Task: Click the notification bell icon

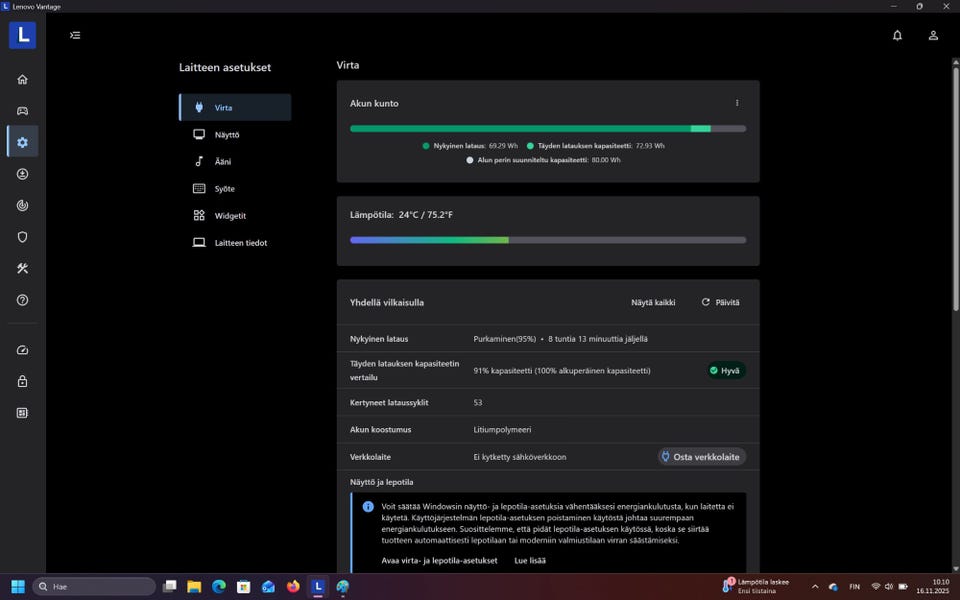Action: pyautogui.click(x=897, y=35)
